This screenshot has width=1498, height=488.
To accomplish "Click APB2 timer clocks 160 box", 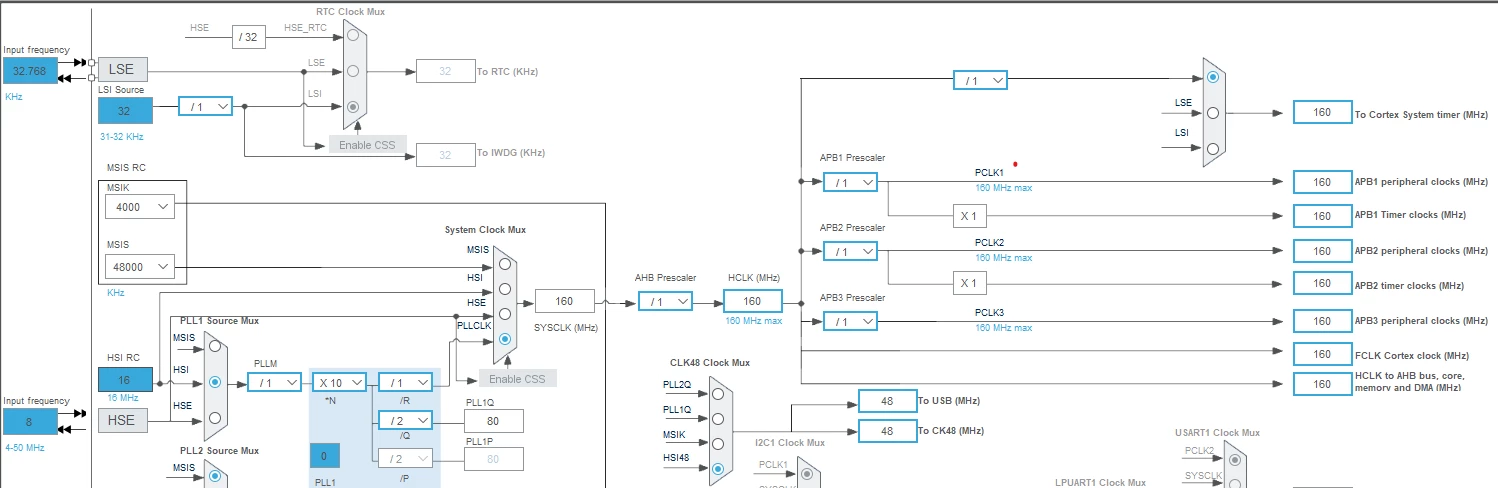I will (1322, 284).
